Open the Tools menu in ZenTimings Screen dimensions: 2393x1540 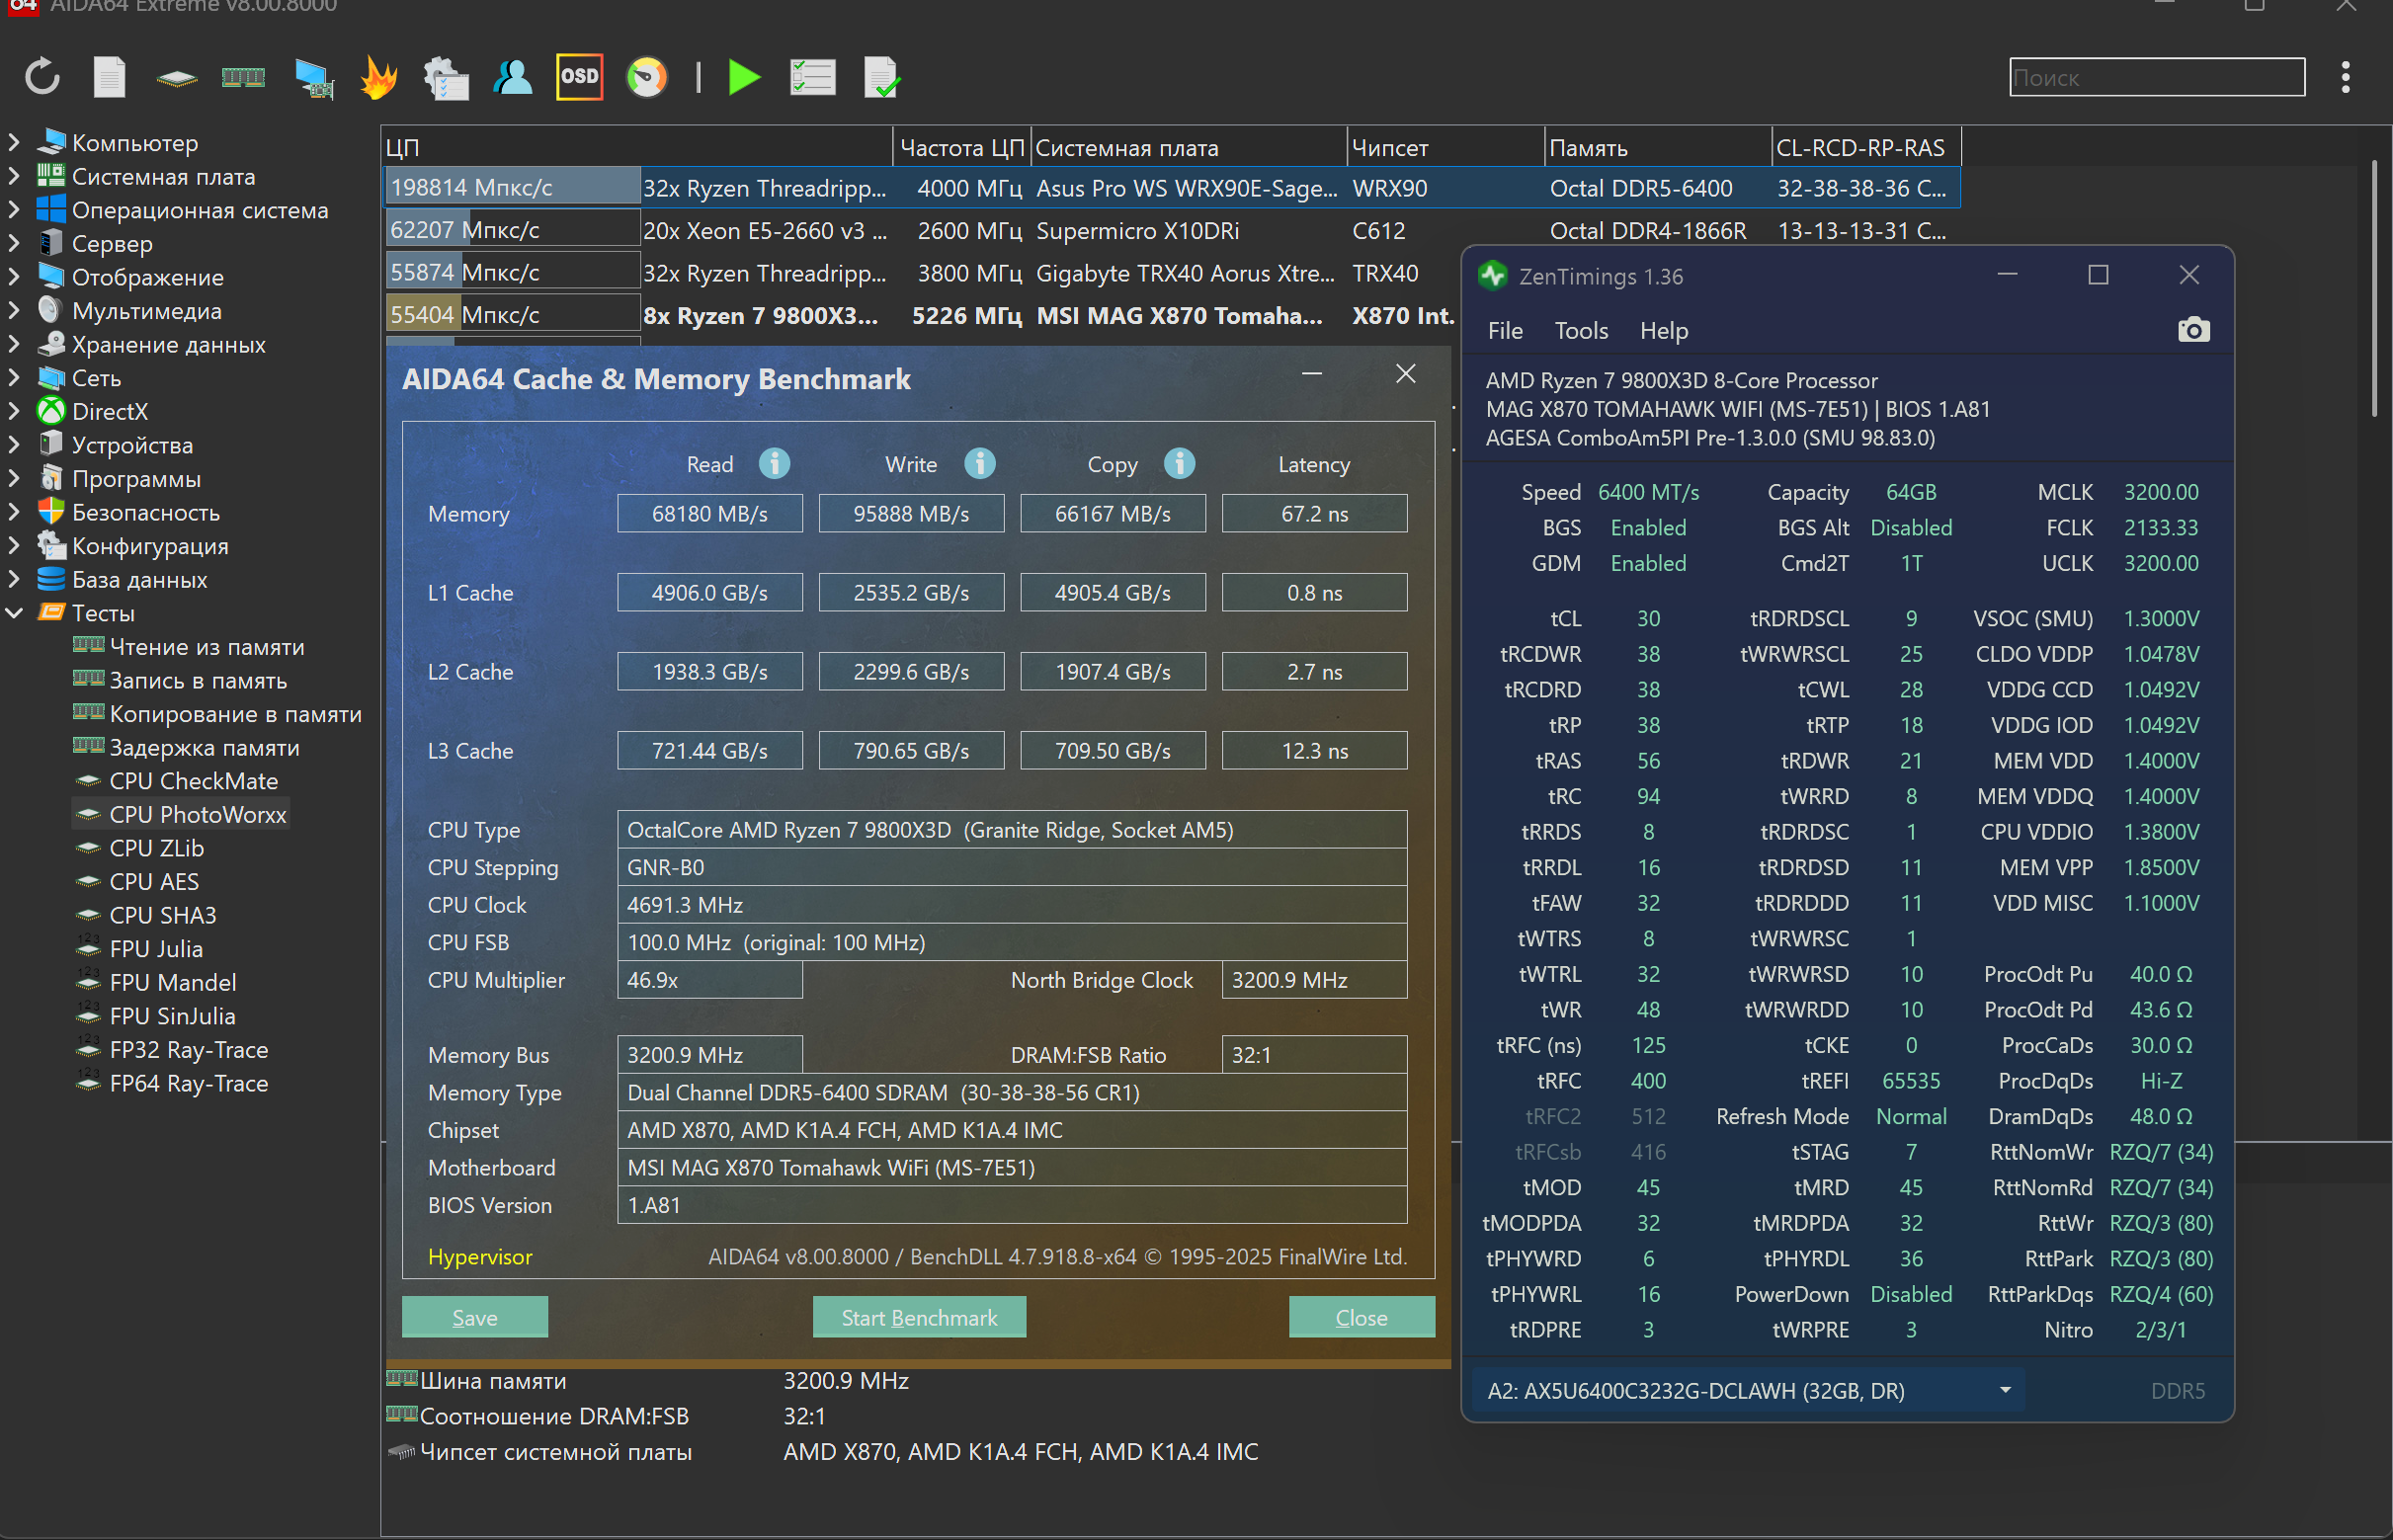(x=1581, y=331)
